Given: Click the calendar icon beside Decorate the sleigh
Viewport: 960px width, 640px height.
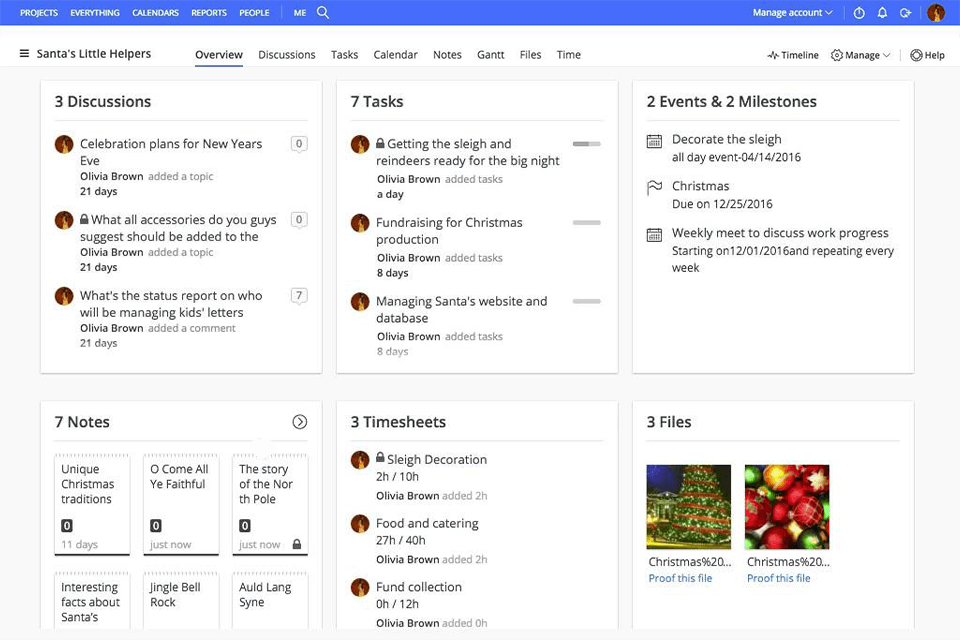Looking at the screenshot, I should point(654,141).
